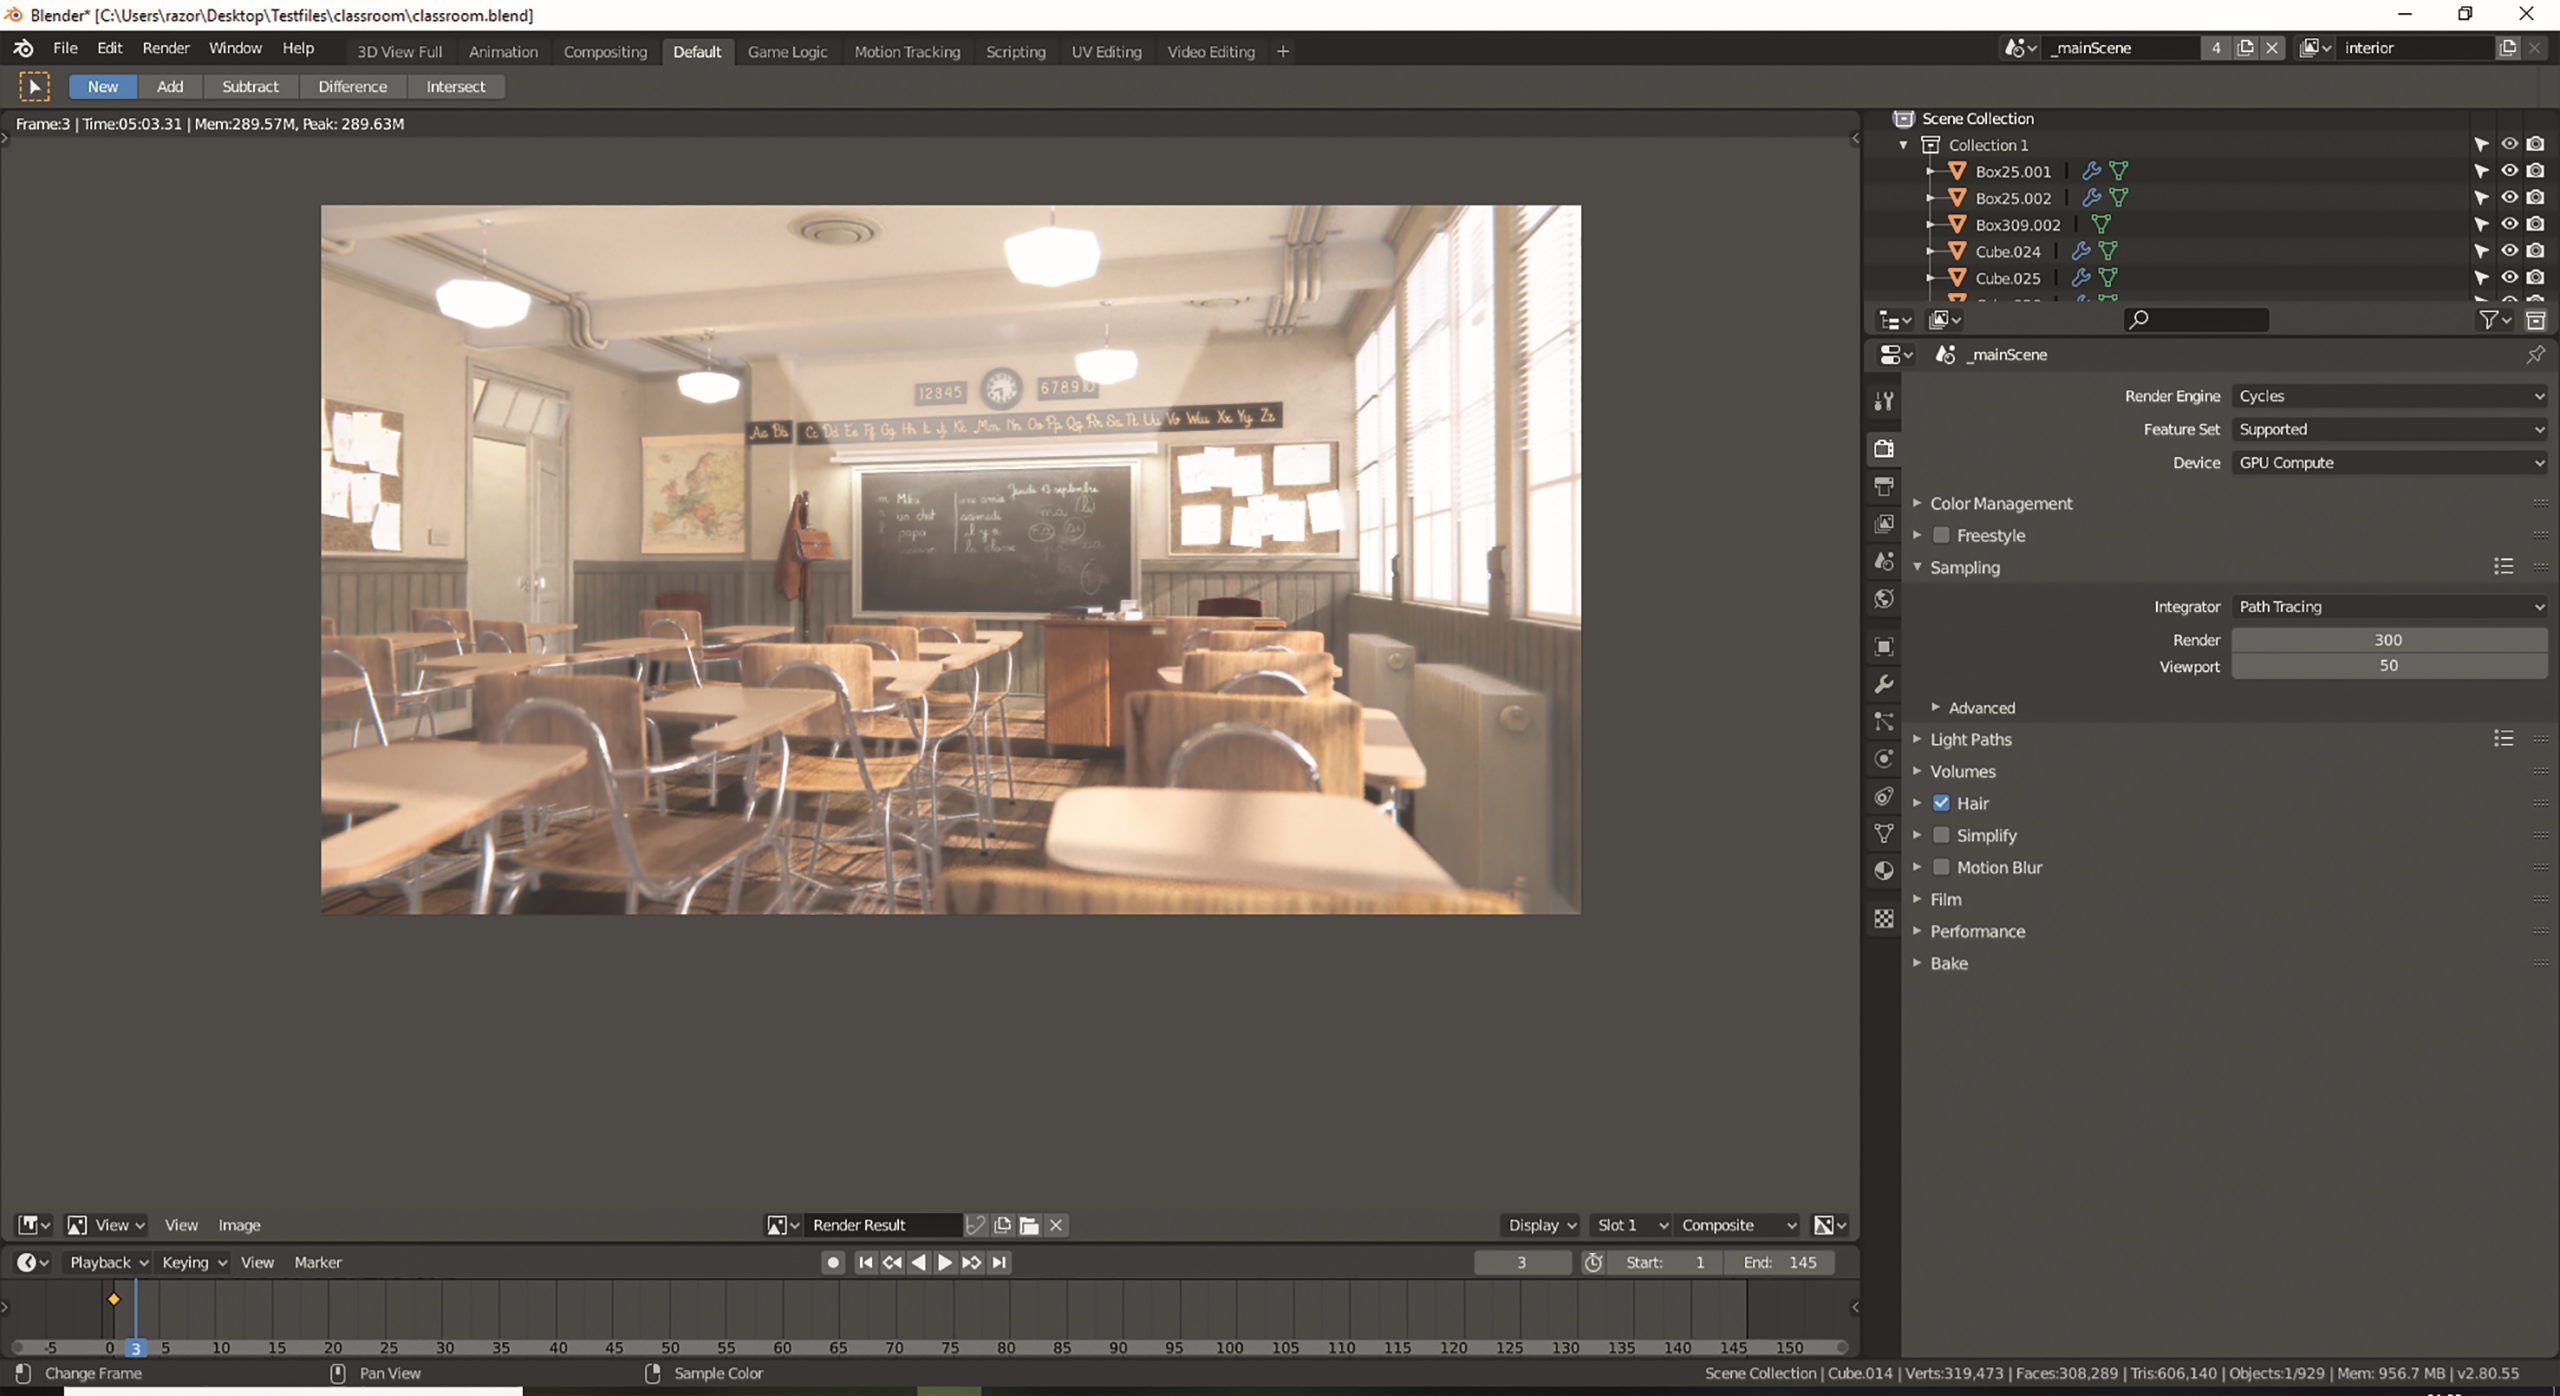Image resolution: width=2560 pixels, height=1396 pixels.
Task: Enable the Motion Blur checkbox
Action: point(1941,867)
